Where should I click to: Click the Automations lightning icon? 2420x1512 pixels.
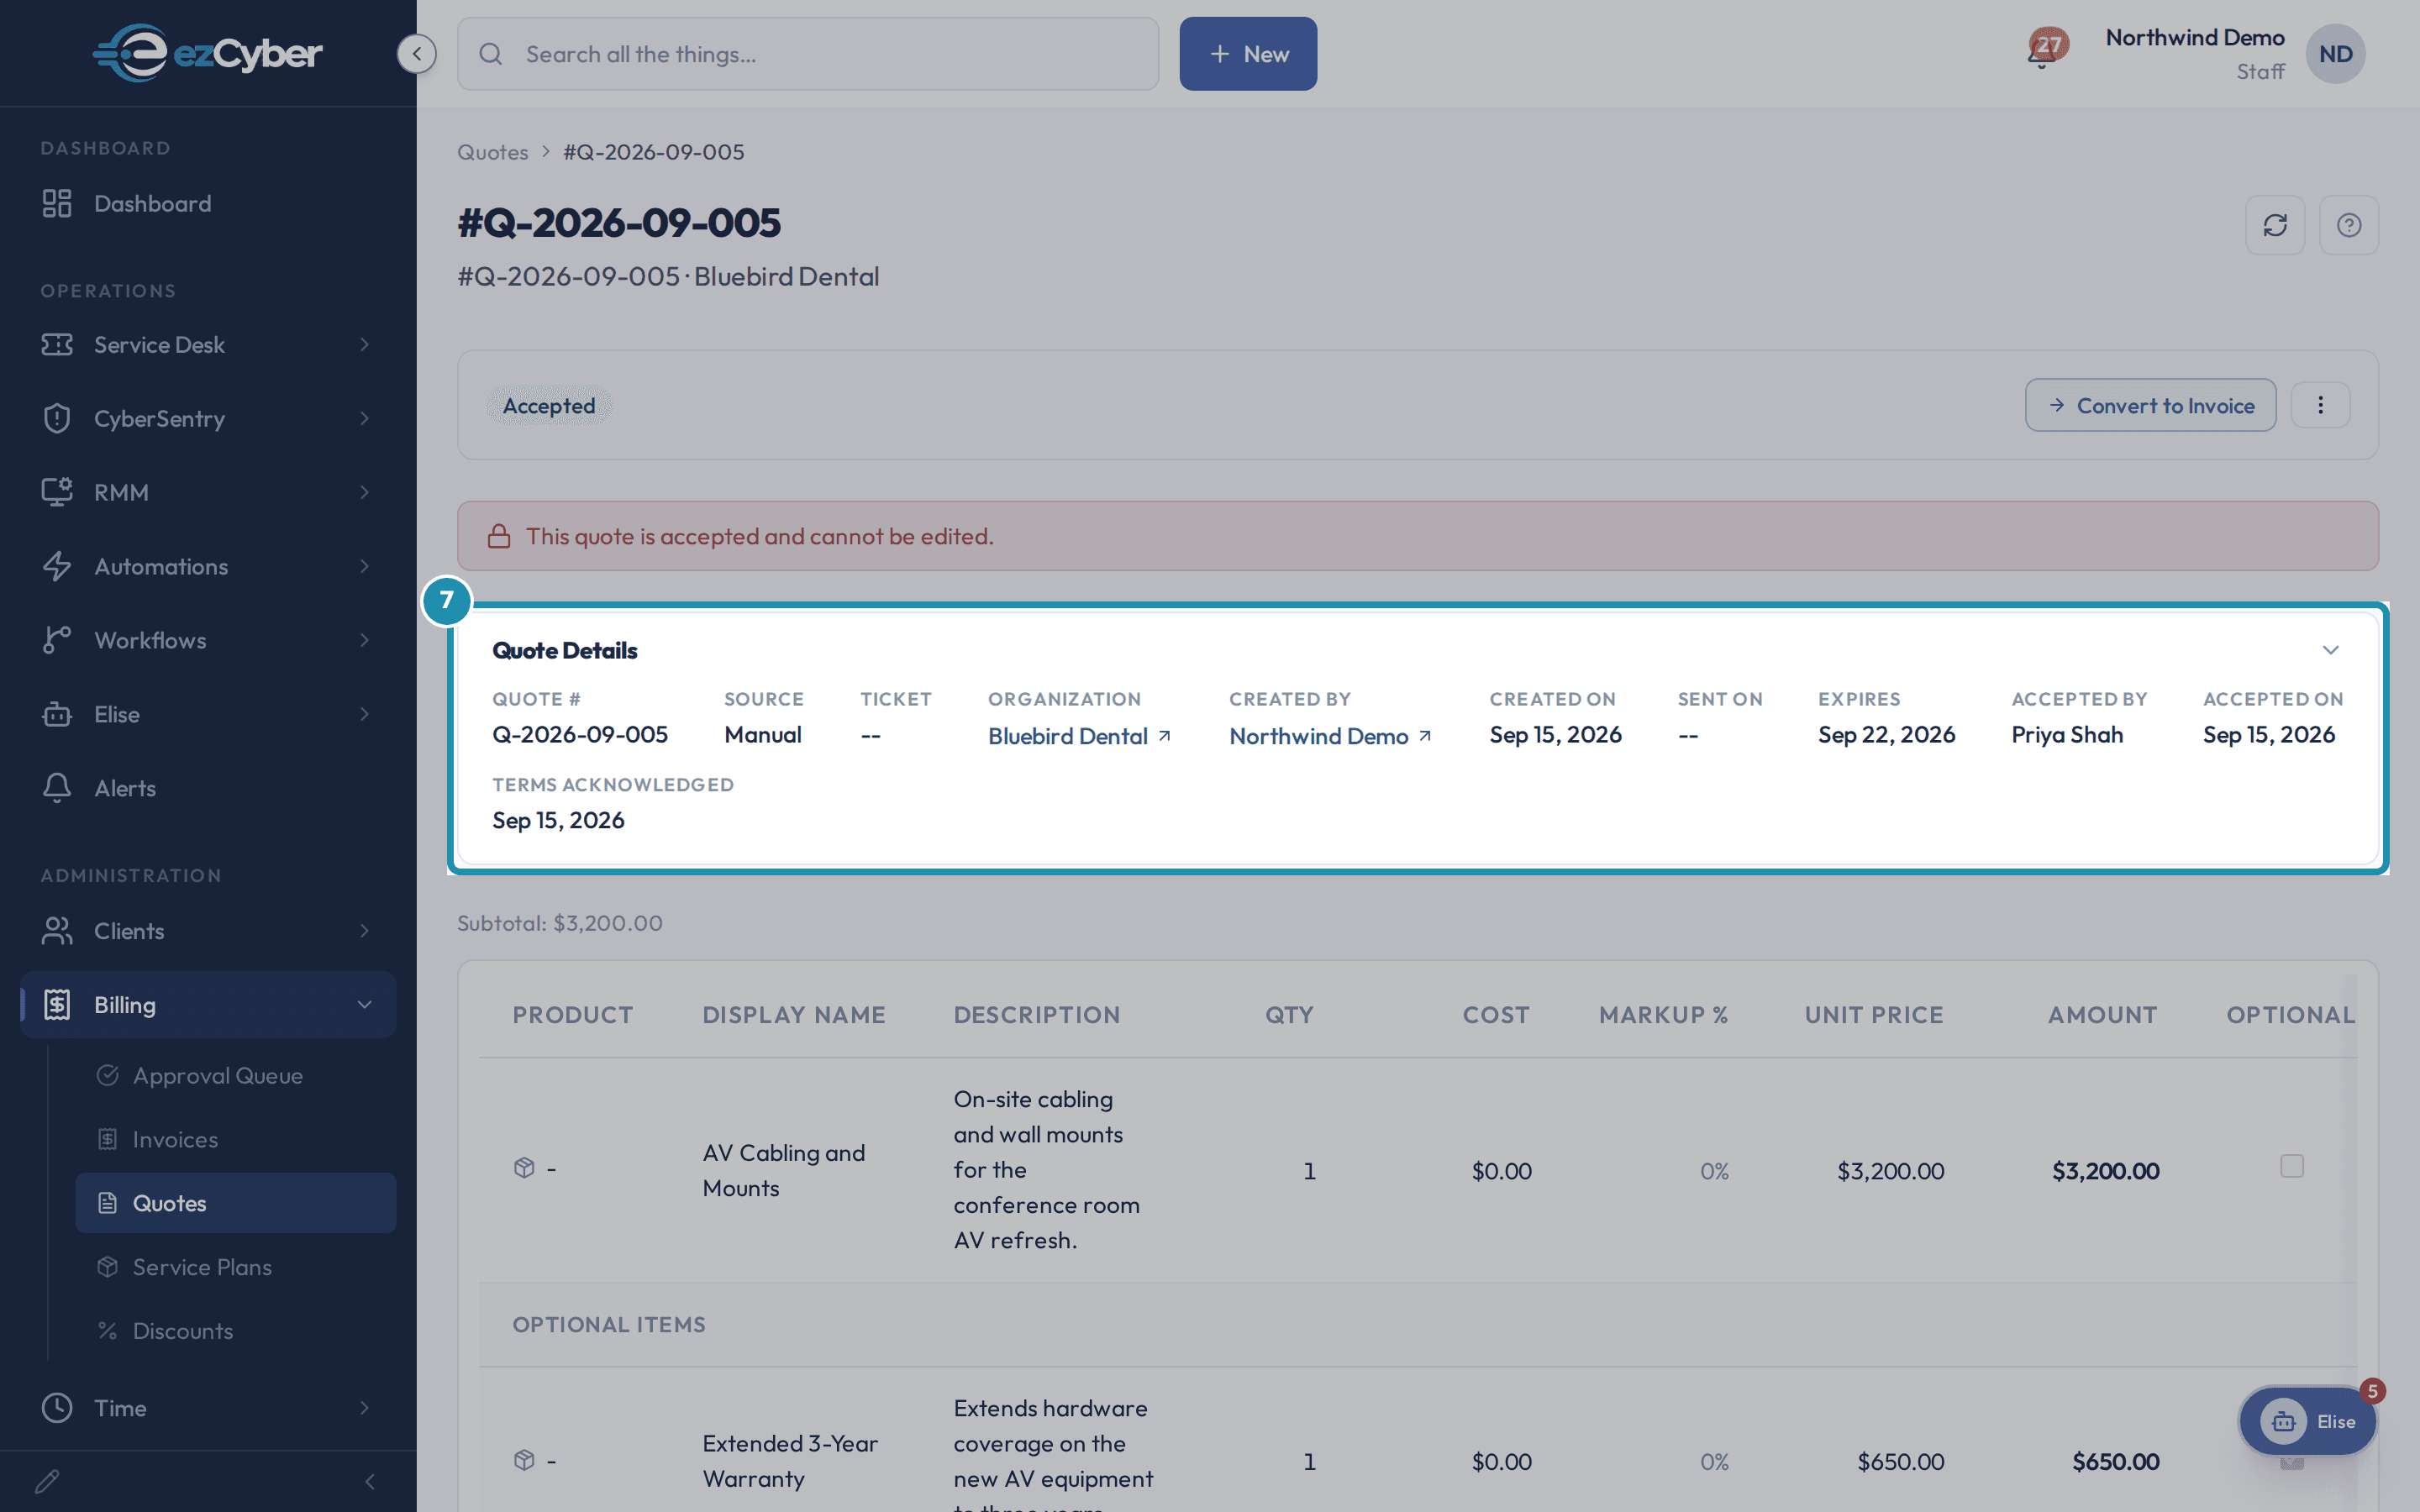pos(57,566)
